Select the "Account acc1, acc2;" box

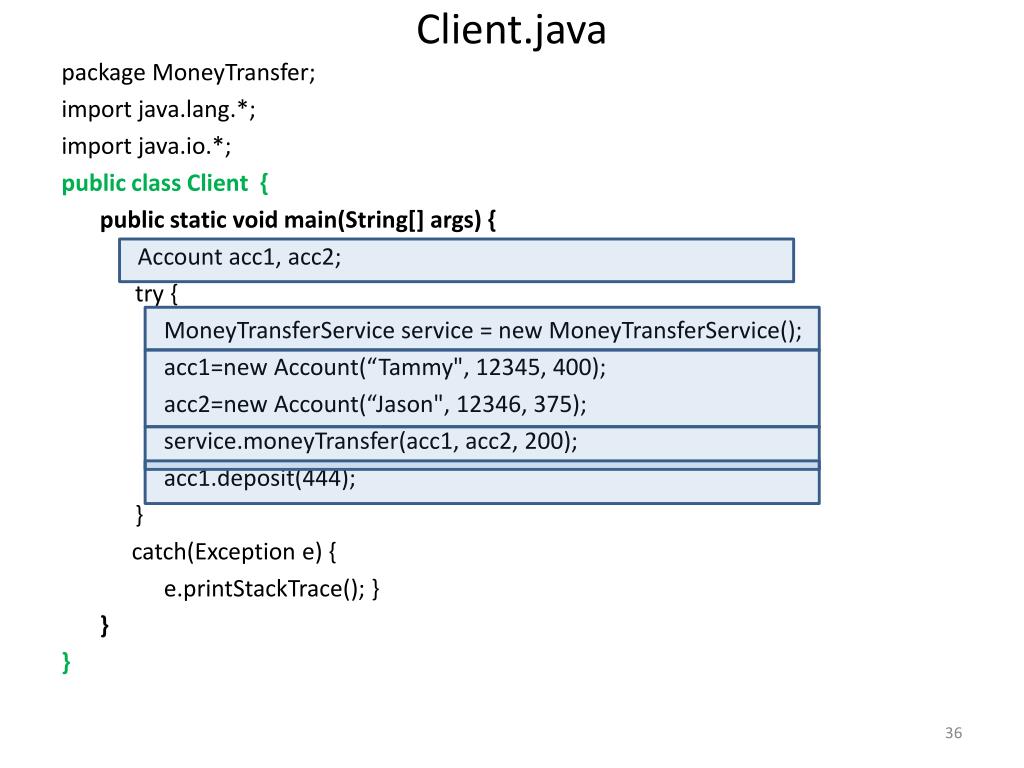tap(456, 260)
